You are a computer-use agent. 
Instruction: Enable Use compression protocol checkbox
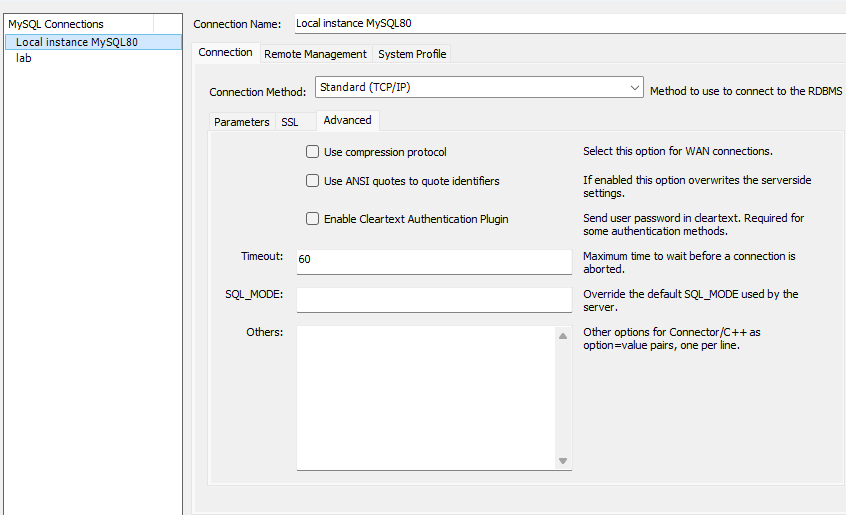point(313,152)
